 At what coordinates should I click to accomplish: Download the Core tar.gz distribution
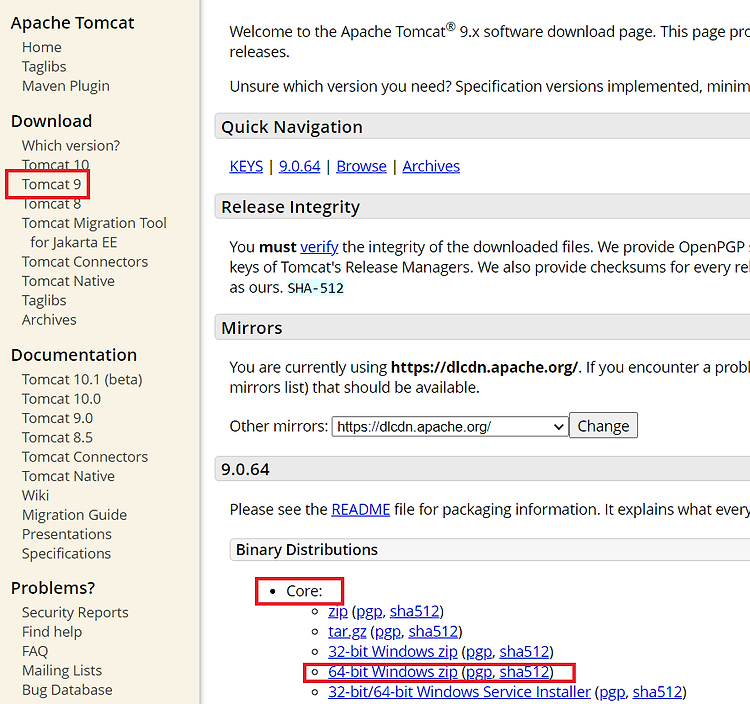click(347, 632)
